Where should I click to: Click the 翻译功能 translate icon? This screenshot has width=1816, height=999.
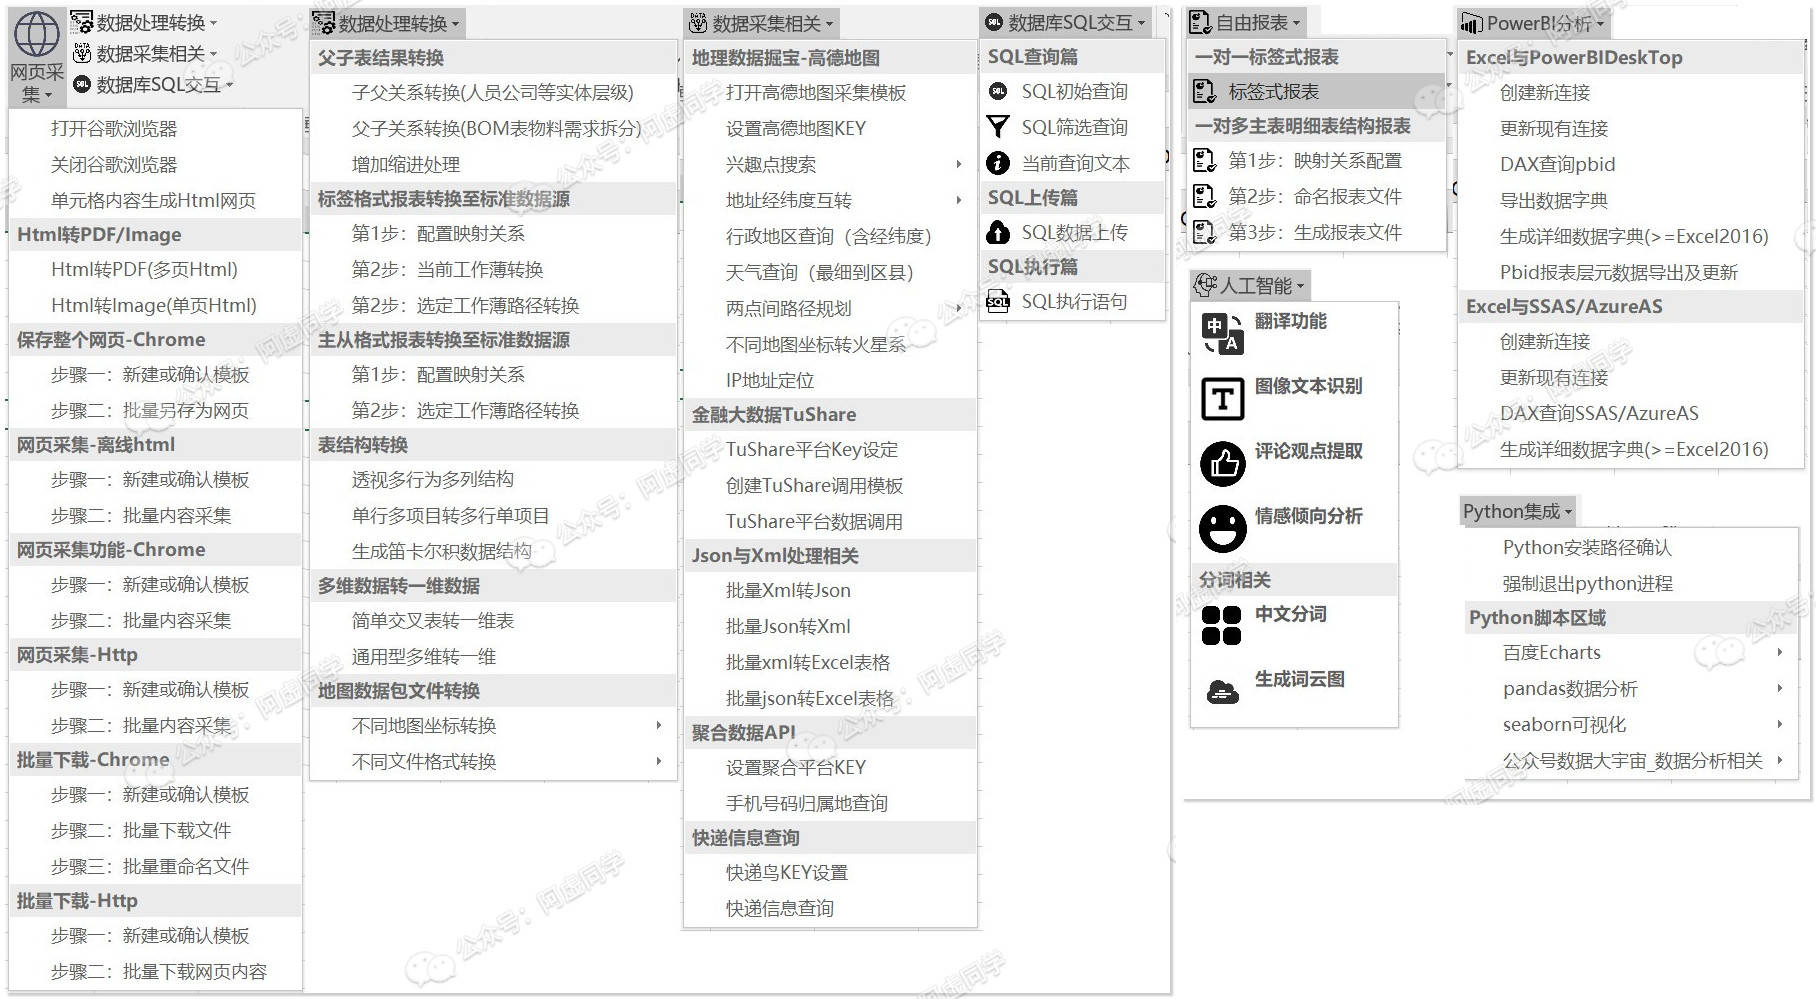(1222, 333)
